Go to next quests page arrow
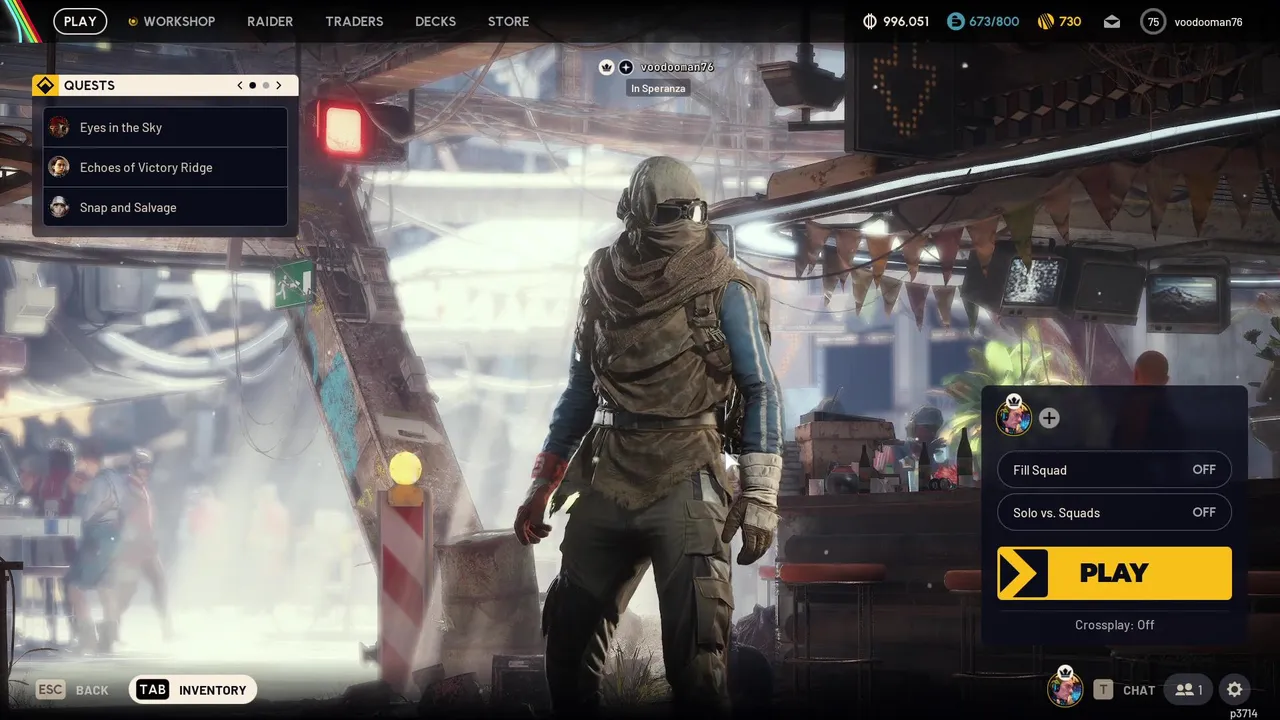1280x720 pixels. click(x=279, y=85)
